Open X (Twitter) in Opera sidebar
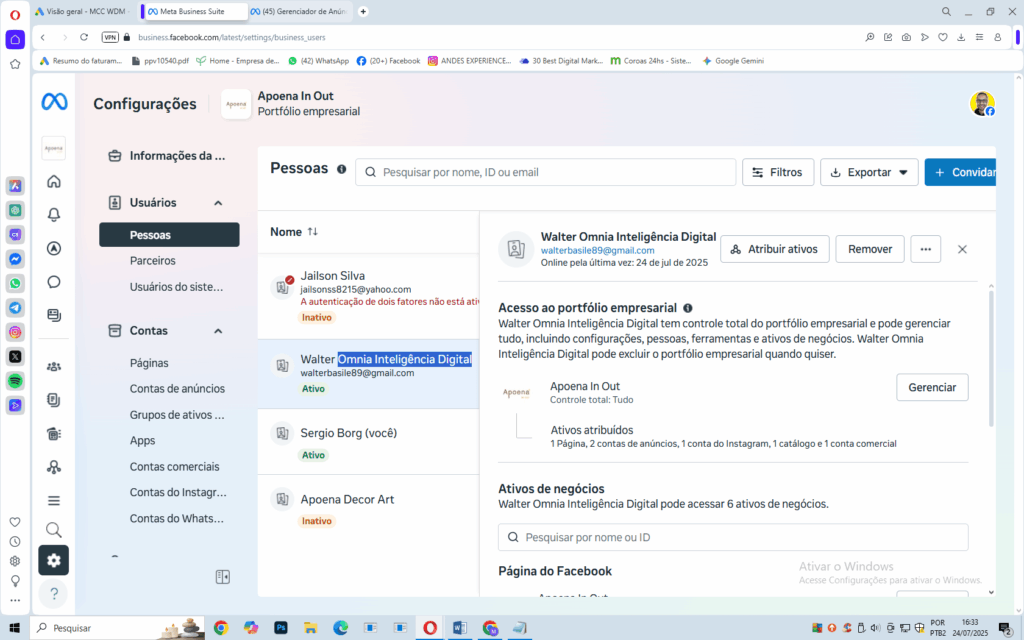 pos(15,356)
